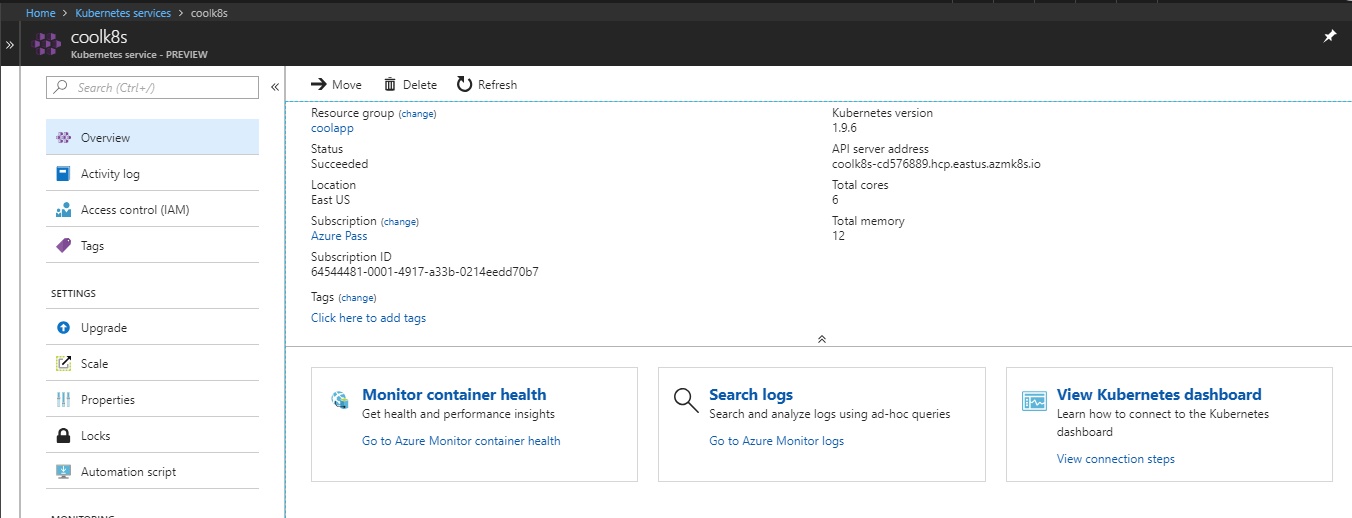Viewport: 1352px width, 518px height.
Task: Go to Azure Monitor container health link
Action: click(x=461, y=441)
